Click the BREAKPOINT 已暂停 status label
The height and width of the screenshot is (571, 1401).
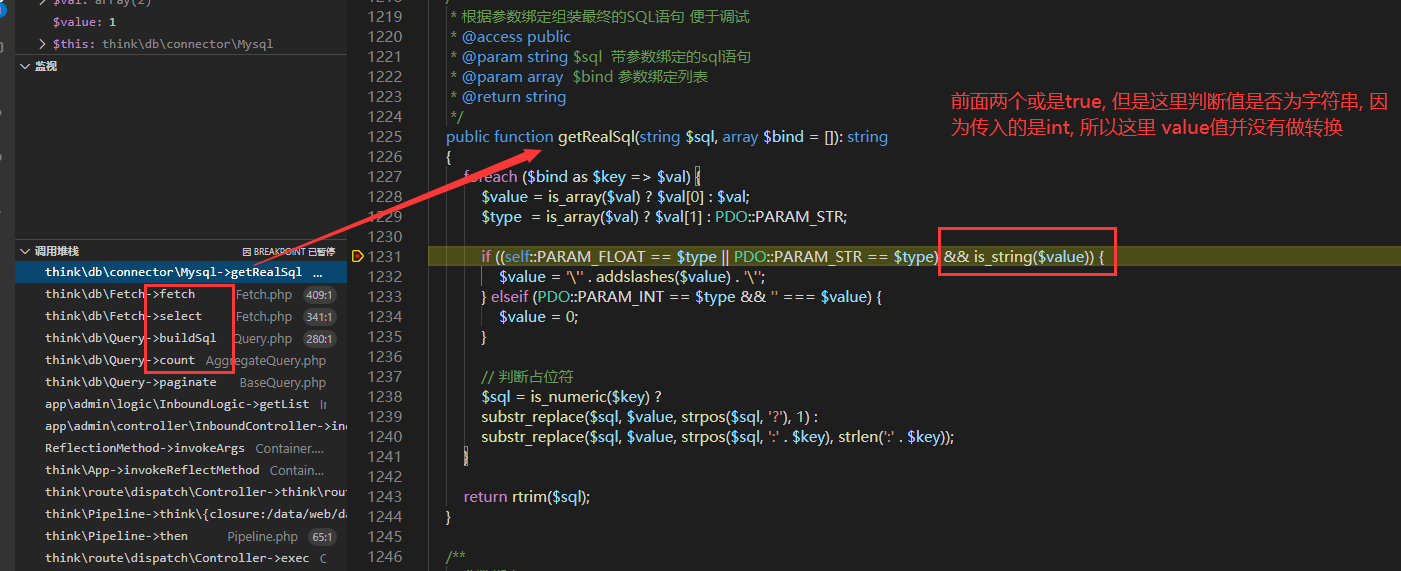[x=288, y=252]
